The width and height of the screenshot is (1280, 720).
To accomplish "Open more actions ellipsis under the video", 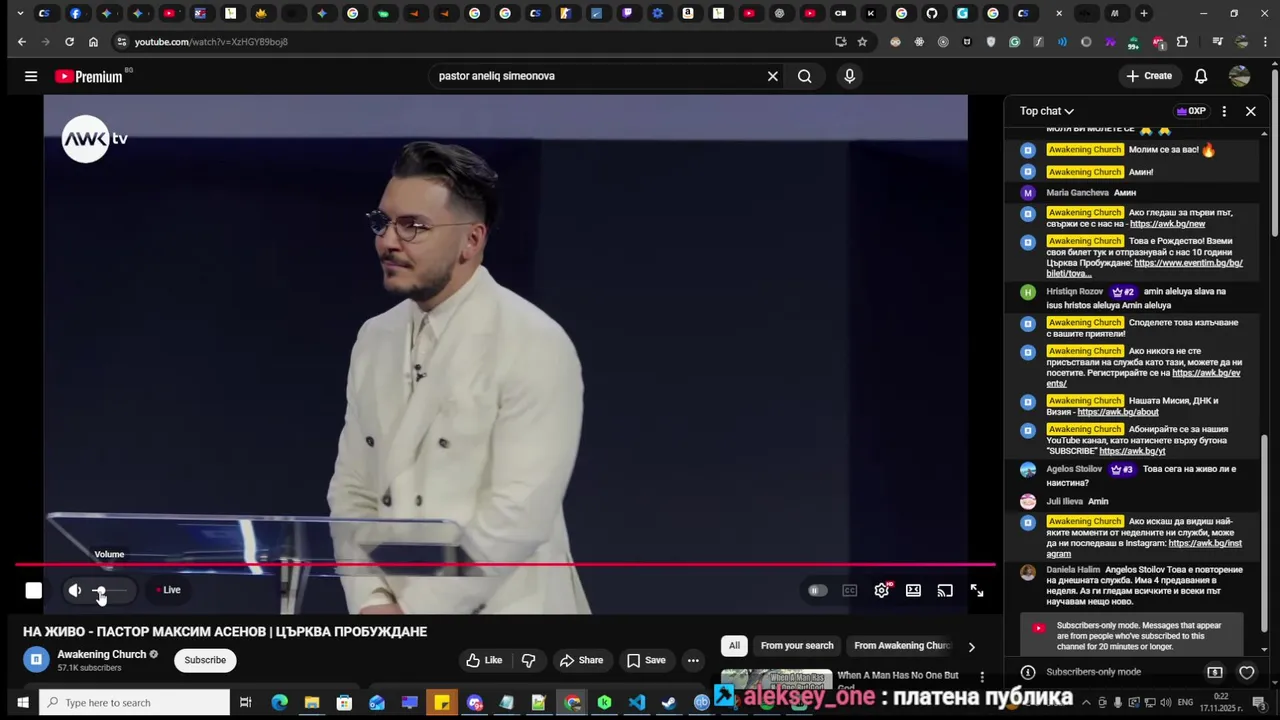I will tap(692, 660).
